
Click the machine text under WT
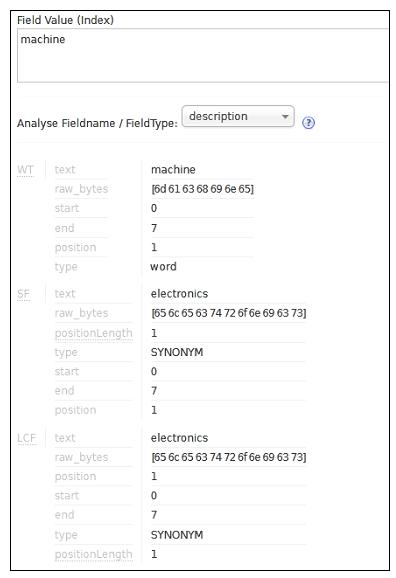[x=173, y=170]
